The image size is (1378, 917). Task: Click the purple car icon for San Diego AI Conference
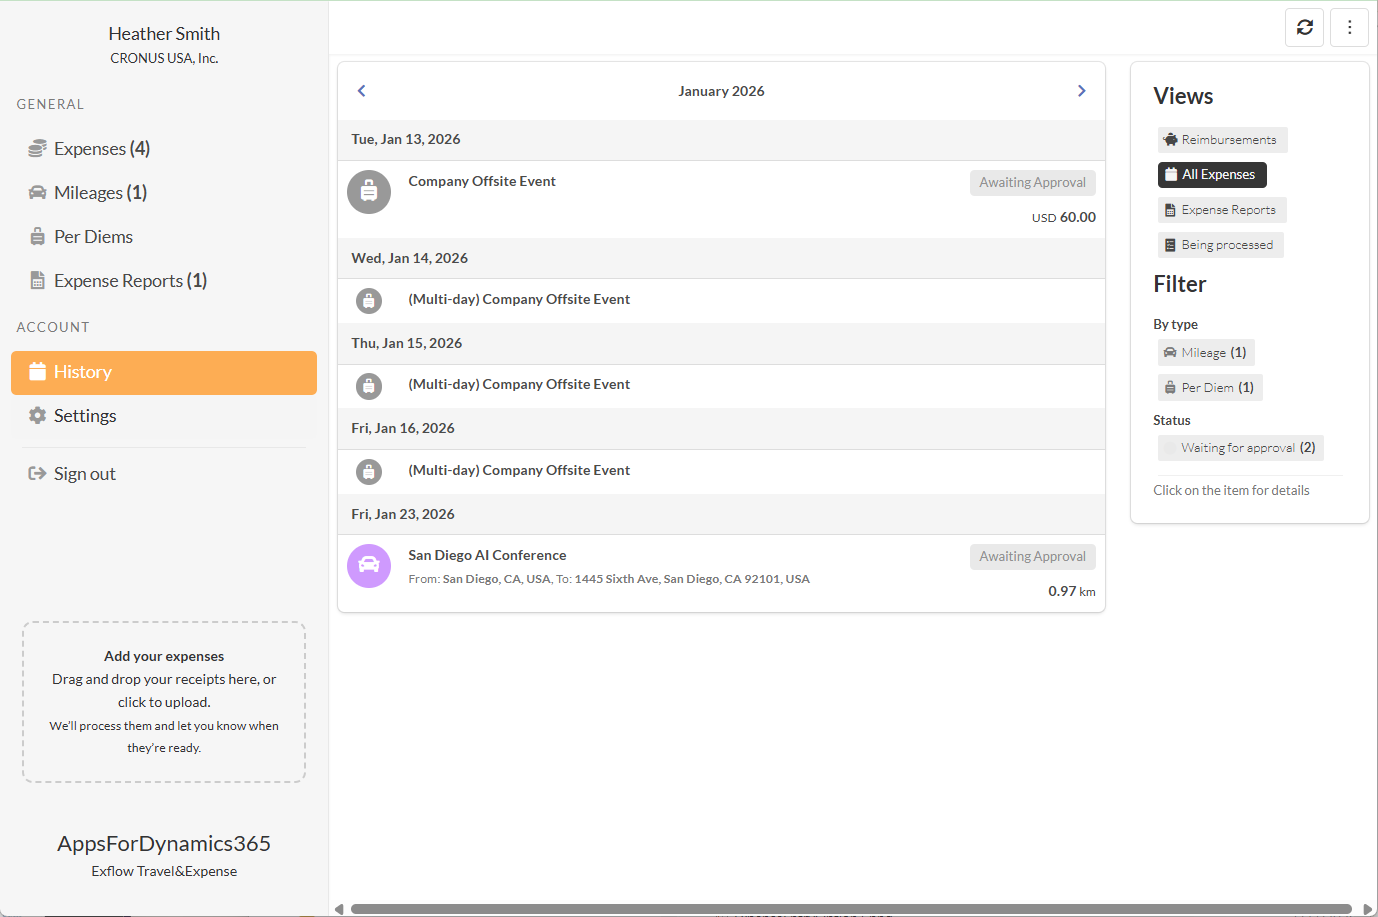[369, 566]
